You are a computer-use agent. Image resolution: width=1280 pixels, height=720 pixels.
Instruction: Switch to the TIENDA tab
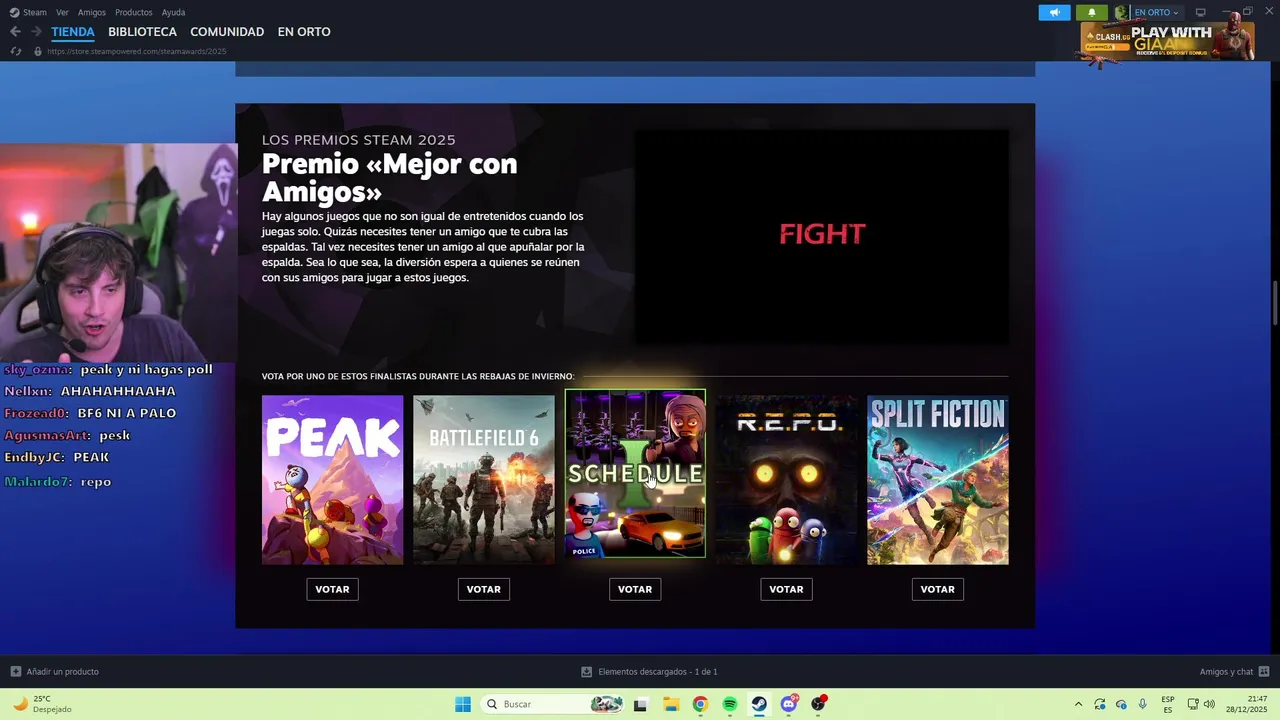73,32
